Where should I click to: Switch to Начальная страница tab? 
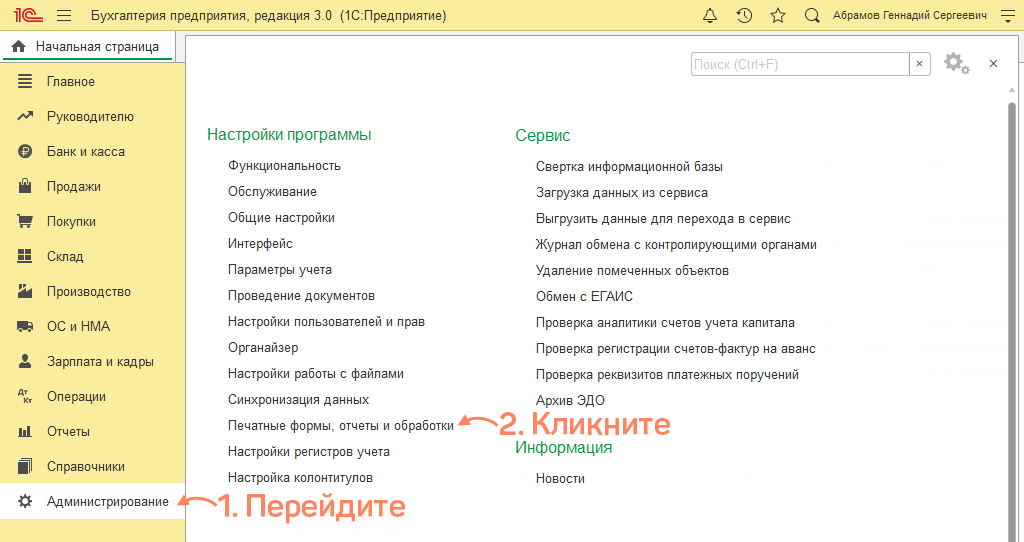88,47
